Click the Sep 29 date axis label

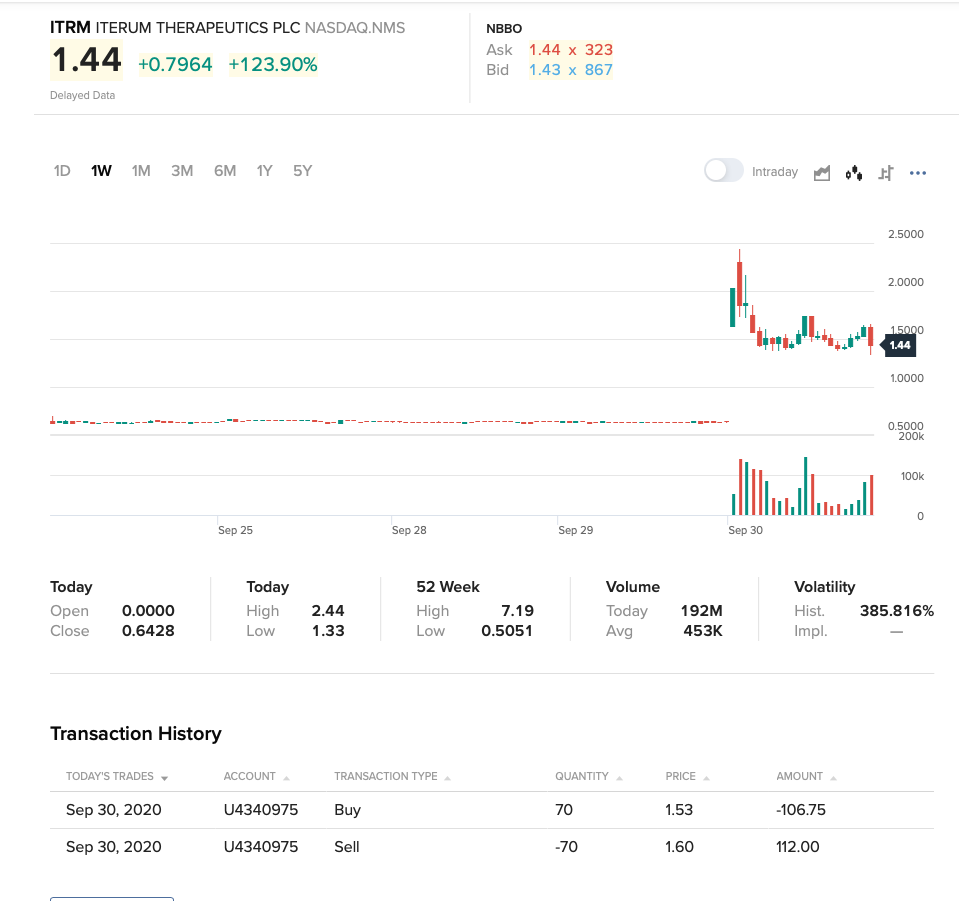click(x=576, y=530)
